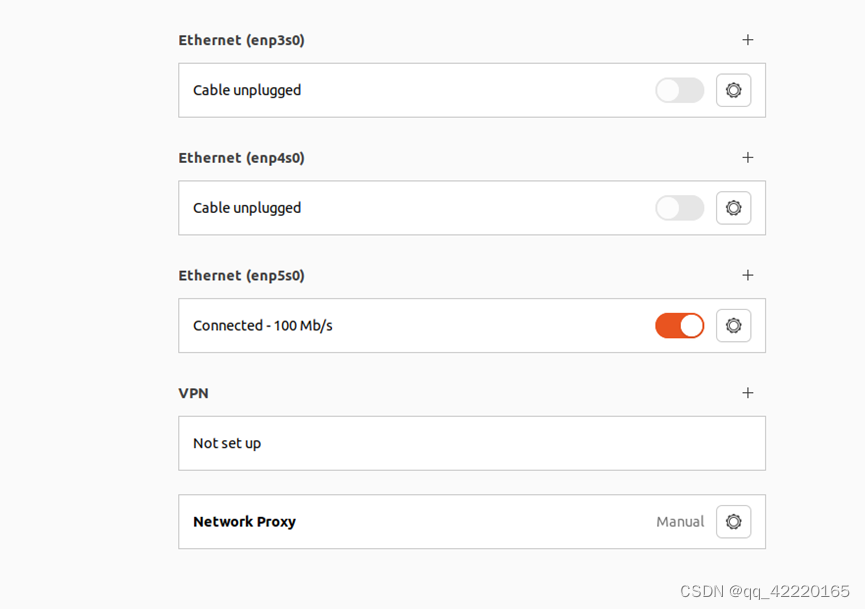Toggle enp3s0 Ethernet switch on
This screenshot has width=865, height=609.
coord(680,90)
